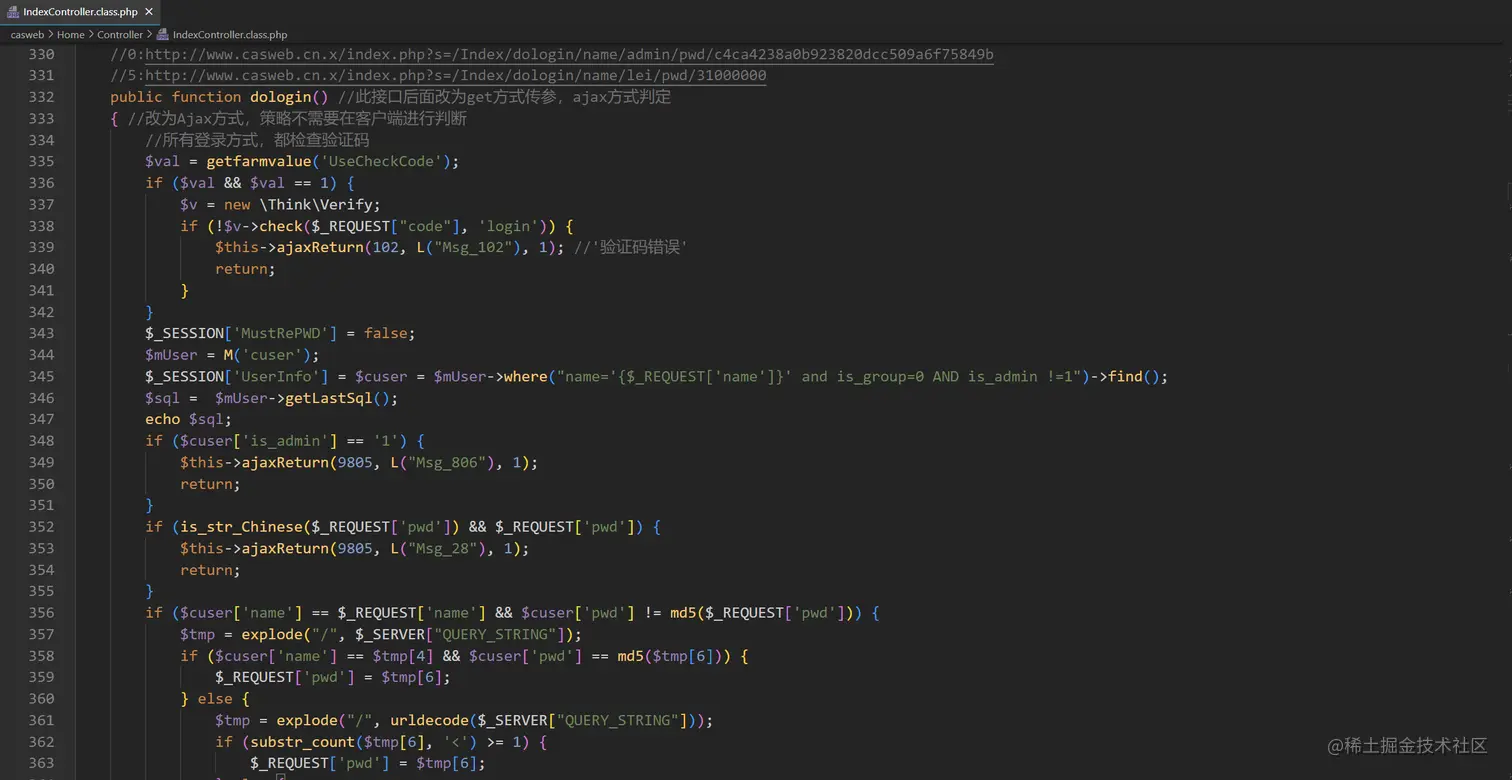This screenshot has width=1512, height=780.
Task: Click line number 336 in the gutter
Action: click(x=41, y=183)
